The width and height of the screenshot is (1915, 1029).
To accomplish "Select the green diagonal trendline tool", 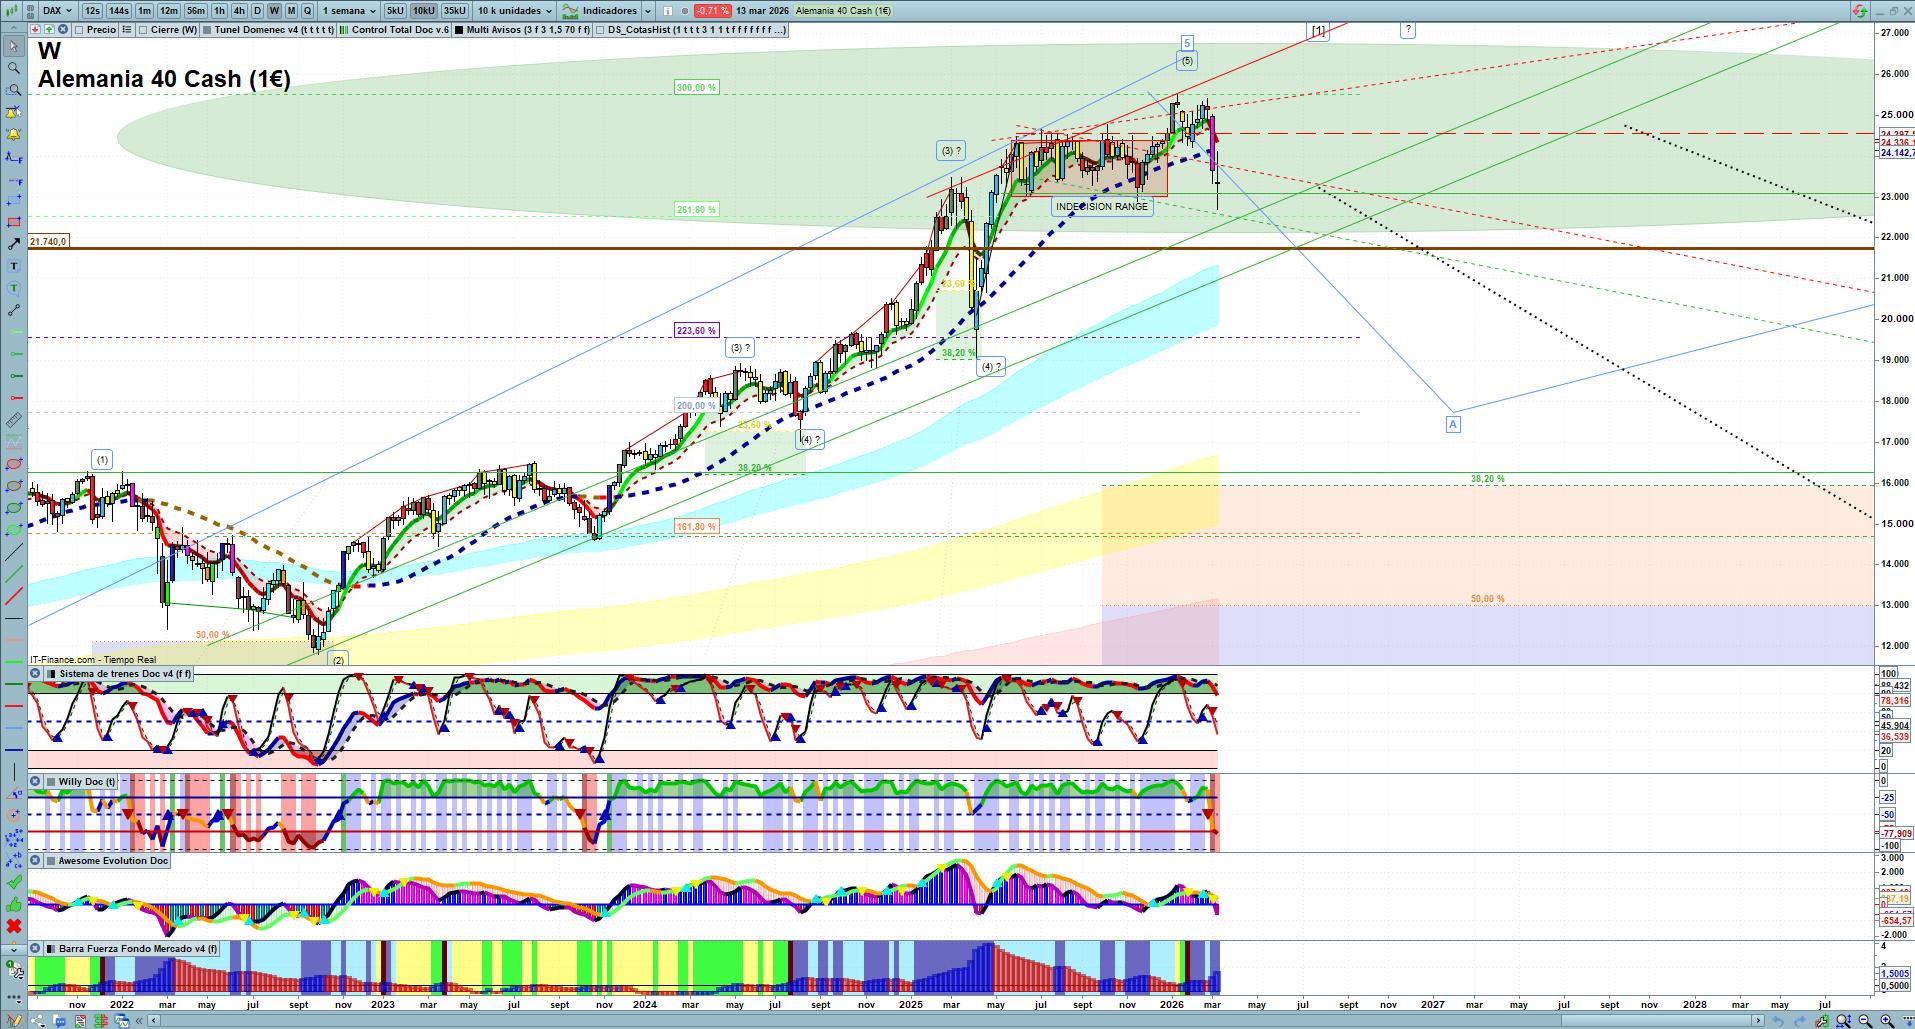I will tap(14, 574).
